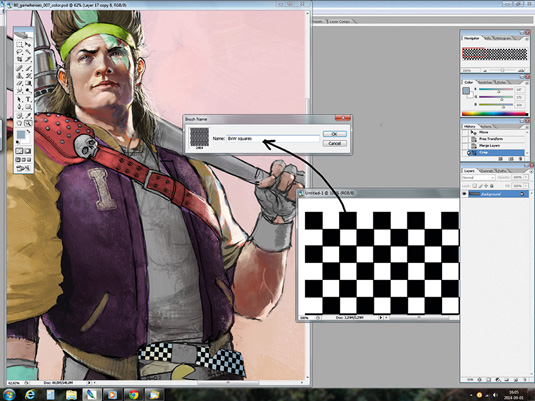The height and width of the screenshot is (401, 535).
Task: Switch to the Paths tab
Action: (x=502, y=170)
